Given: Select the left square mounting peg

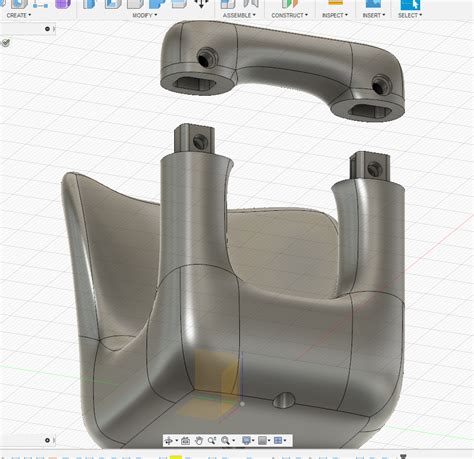Looking at the screenshot, I should tap(194, 139).
